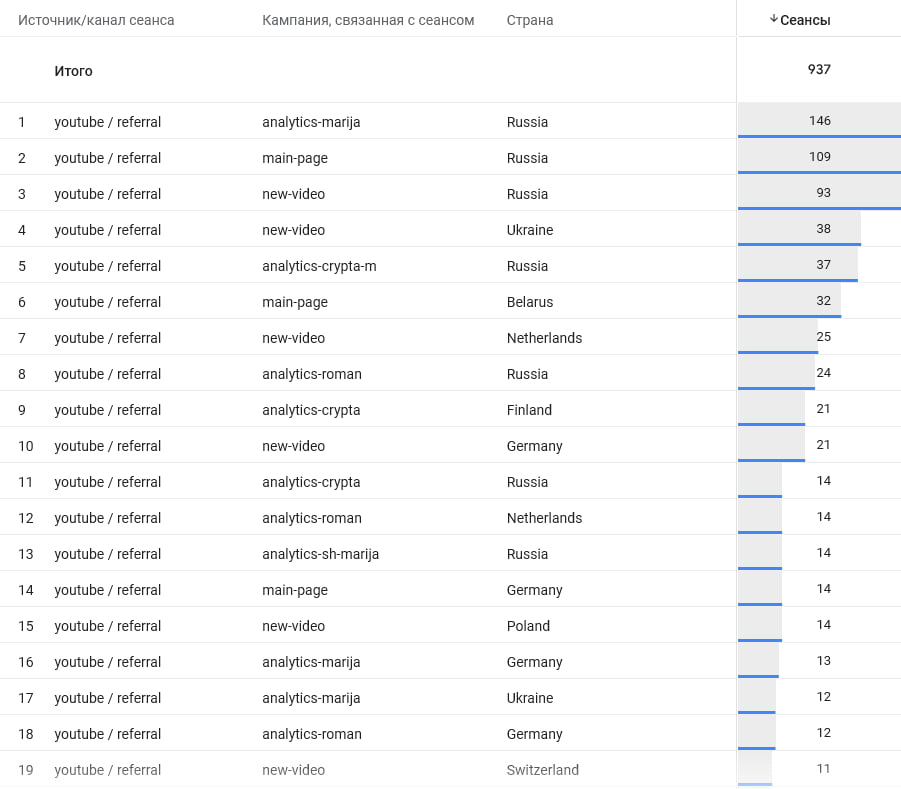Click youtube / referral in row 3

click(107, 194)
